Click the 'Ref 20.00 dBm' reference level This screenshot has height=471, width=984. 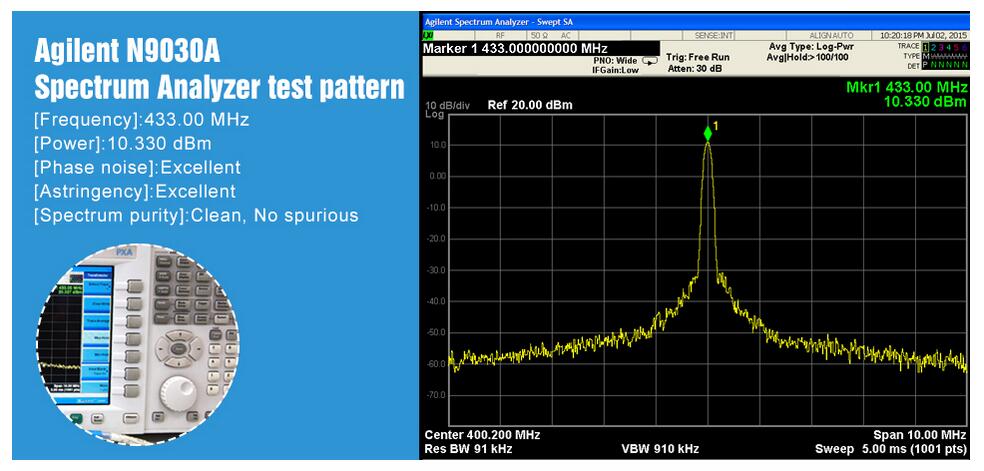point(530,105)
